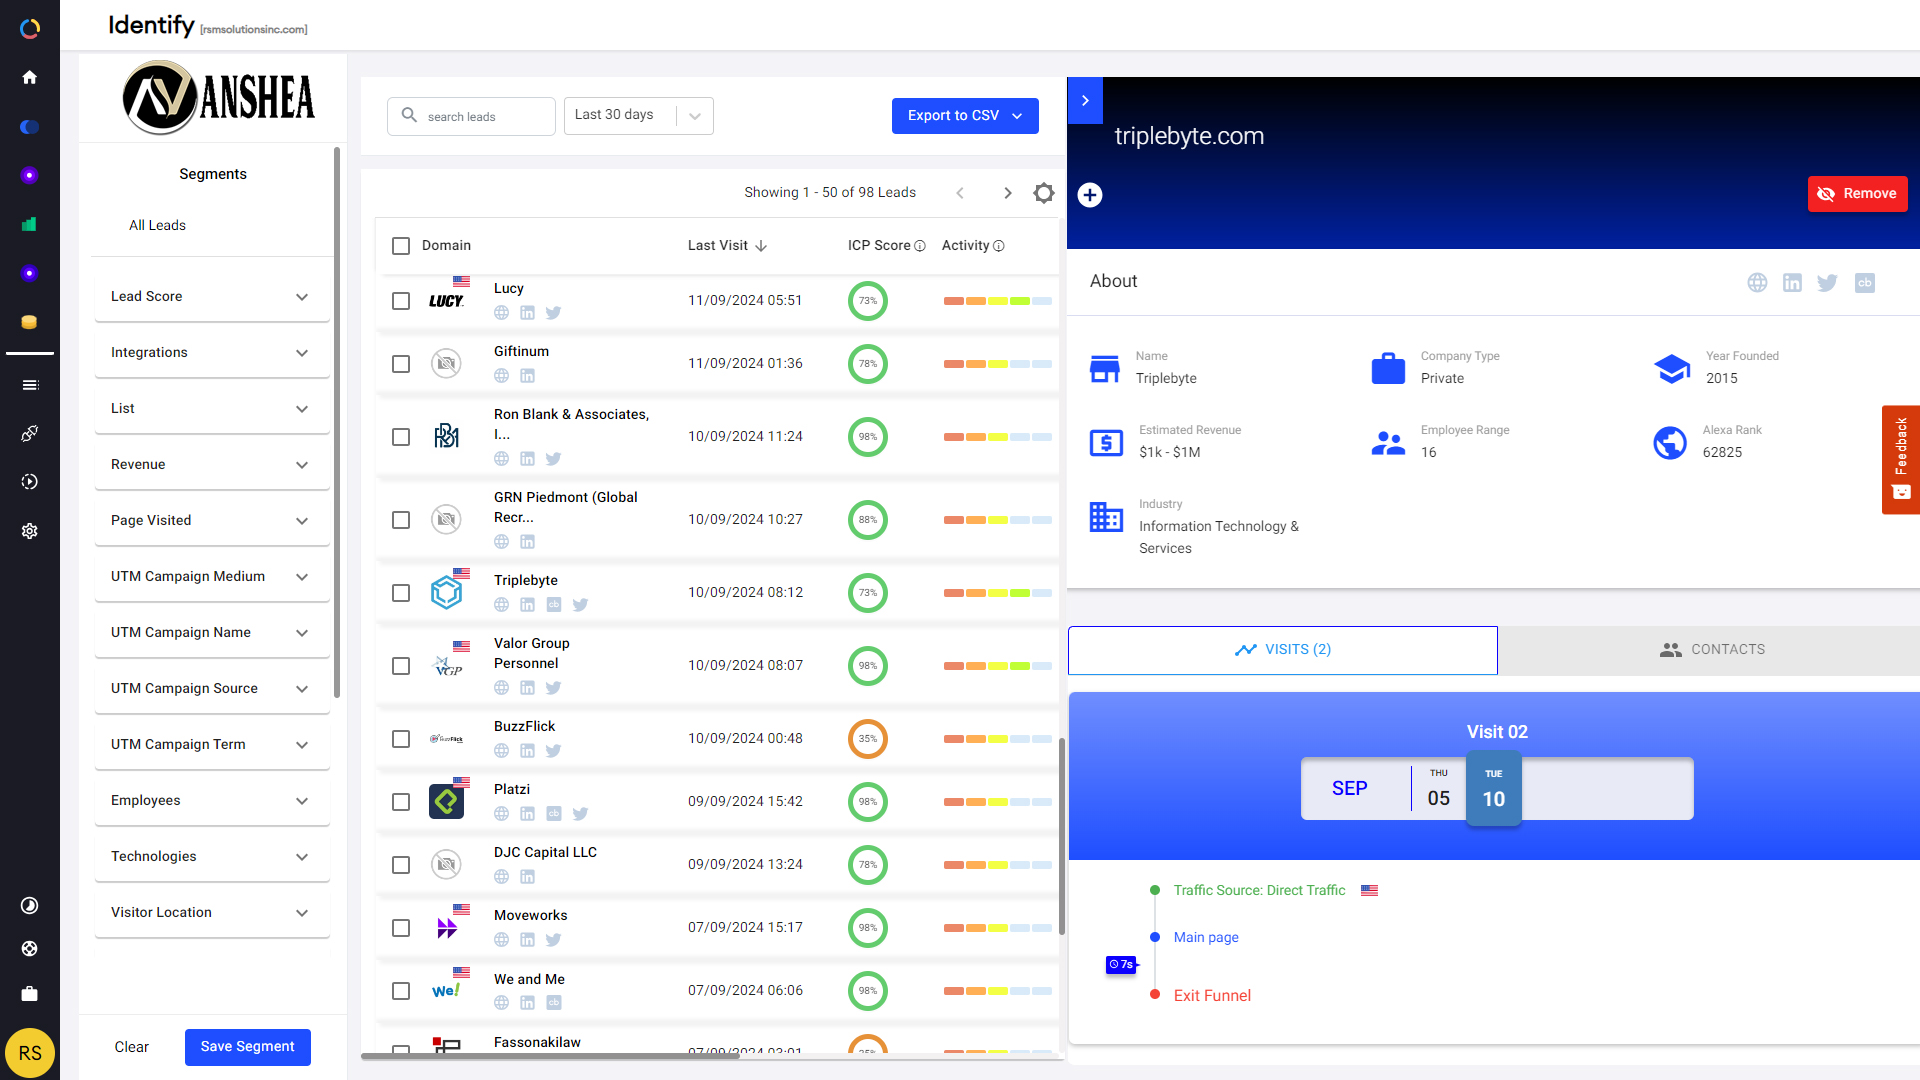Open Triplebyte LinkedIn icon in About header
1920x1080 pixels.
1792,283
